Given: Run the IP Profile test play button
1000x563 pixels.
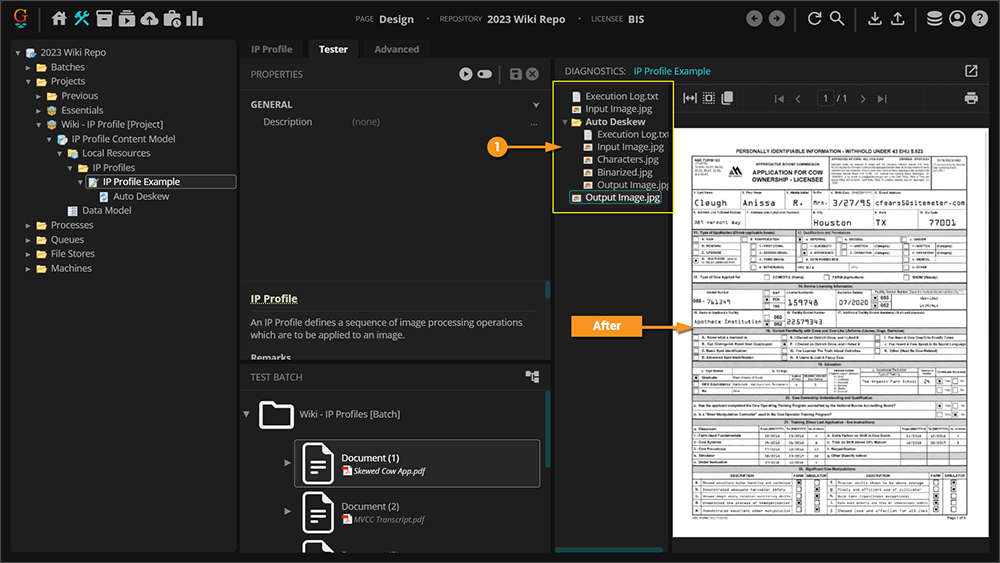Looking at the screenshot, I should pos(466,74).
